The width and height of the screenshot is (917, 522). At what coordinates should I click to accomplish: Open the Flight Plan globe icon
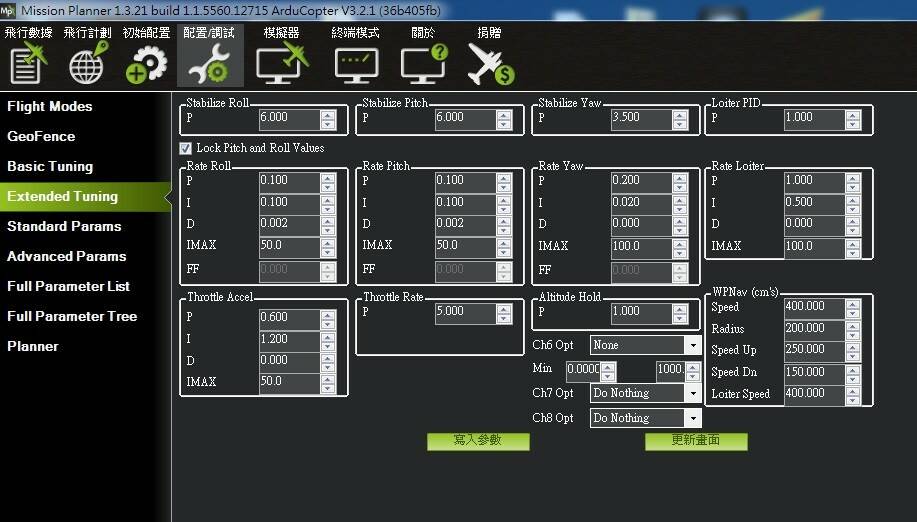click(87, 63)
